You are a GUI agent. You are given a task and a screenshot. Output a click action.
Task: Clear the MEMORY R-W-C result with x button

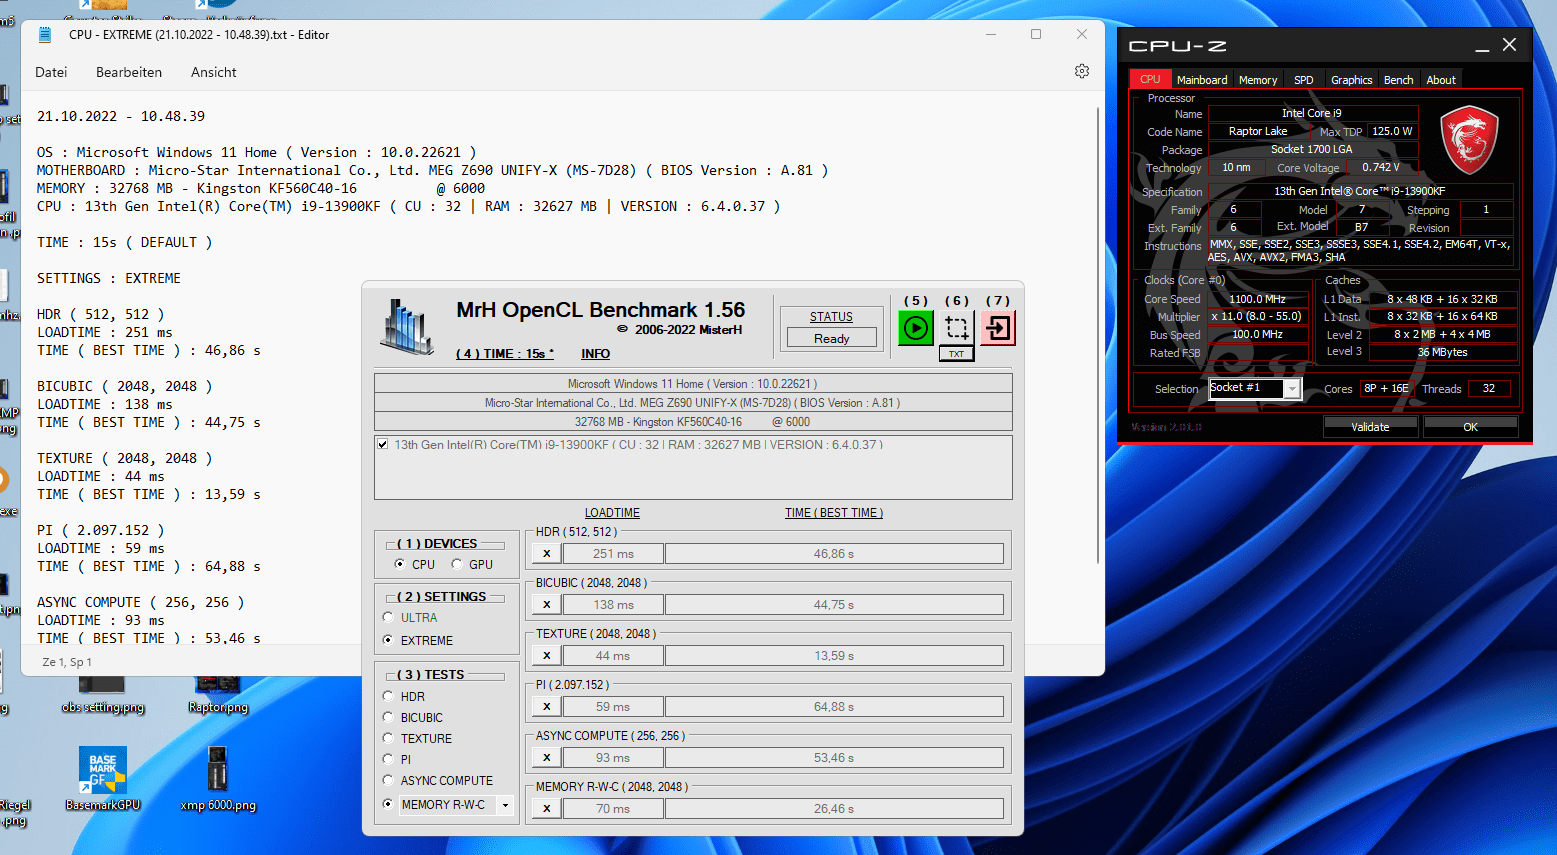pos(546,809)
